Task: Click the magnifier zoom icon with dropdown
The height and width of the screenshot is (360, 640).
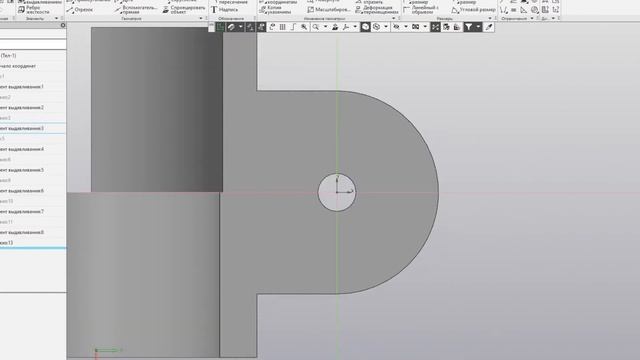Action: point(316,27)
